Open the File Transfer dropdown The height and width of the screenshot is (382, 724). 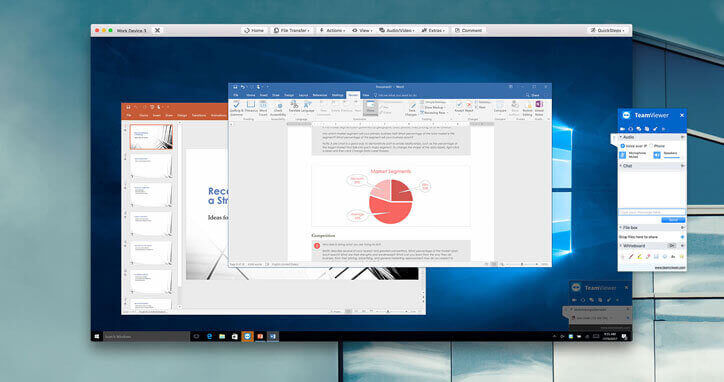coord(292,30)
